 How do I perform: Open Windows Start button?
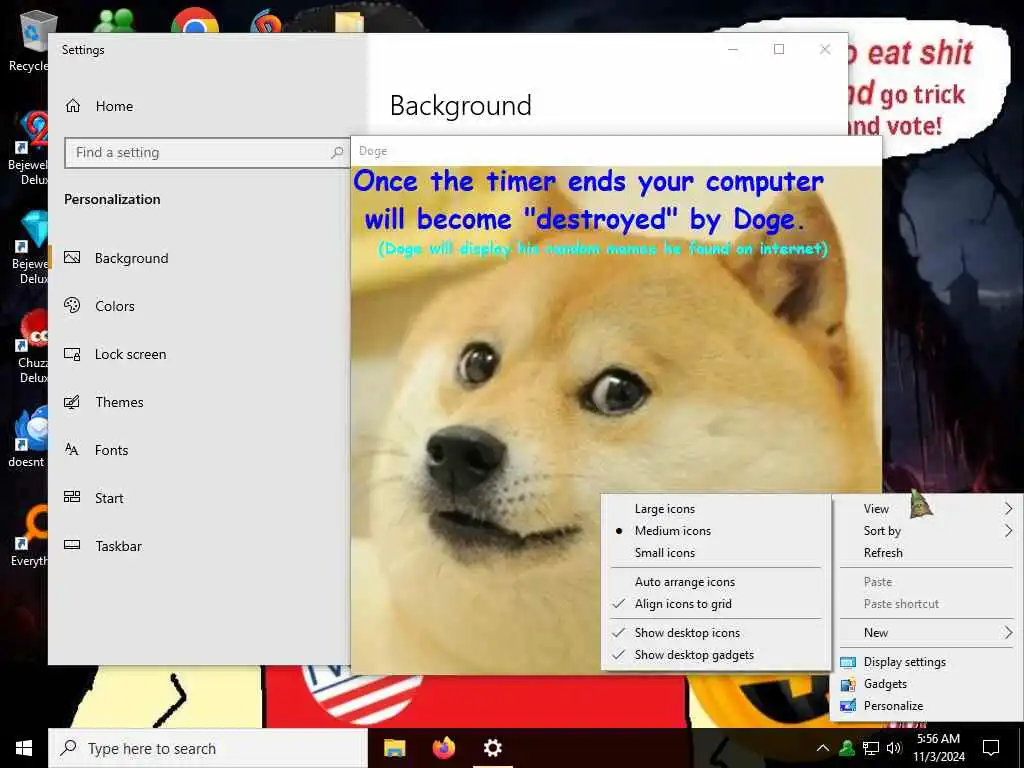tap(24, 748)
